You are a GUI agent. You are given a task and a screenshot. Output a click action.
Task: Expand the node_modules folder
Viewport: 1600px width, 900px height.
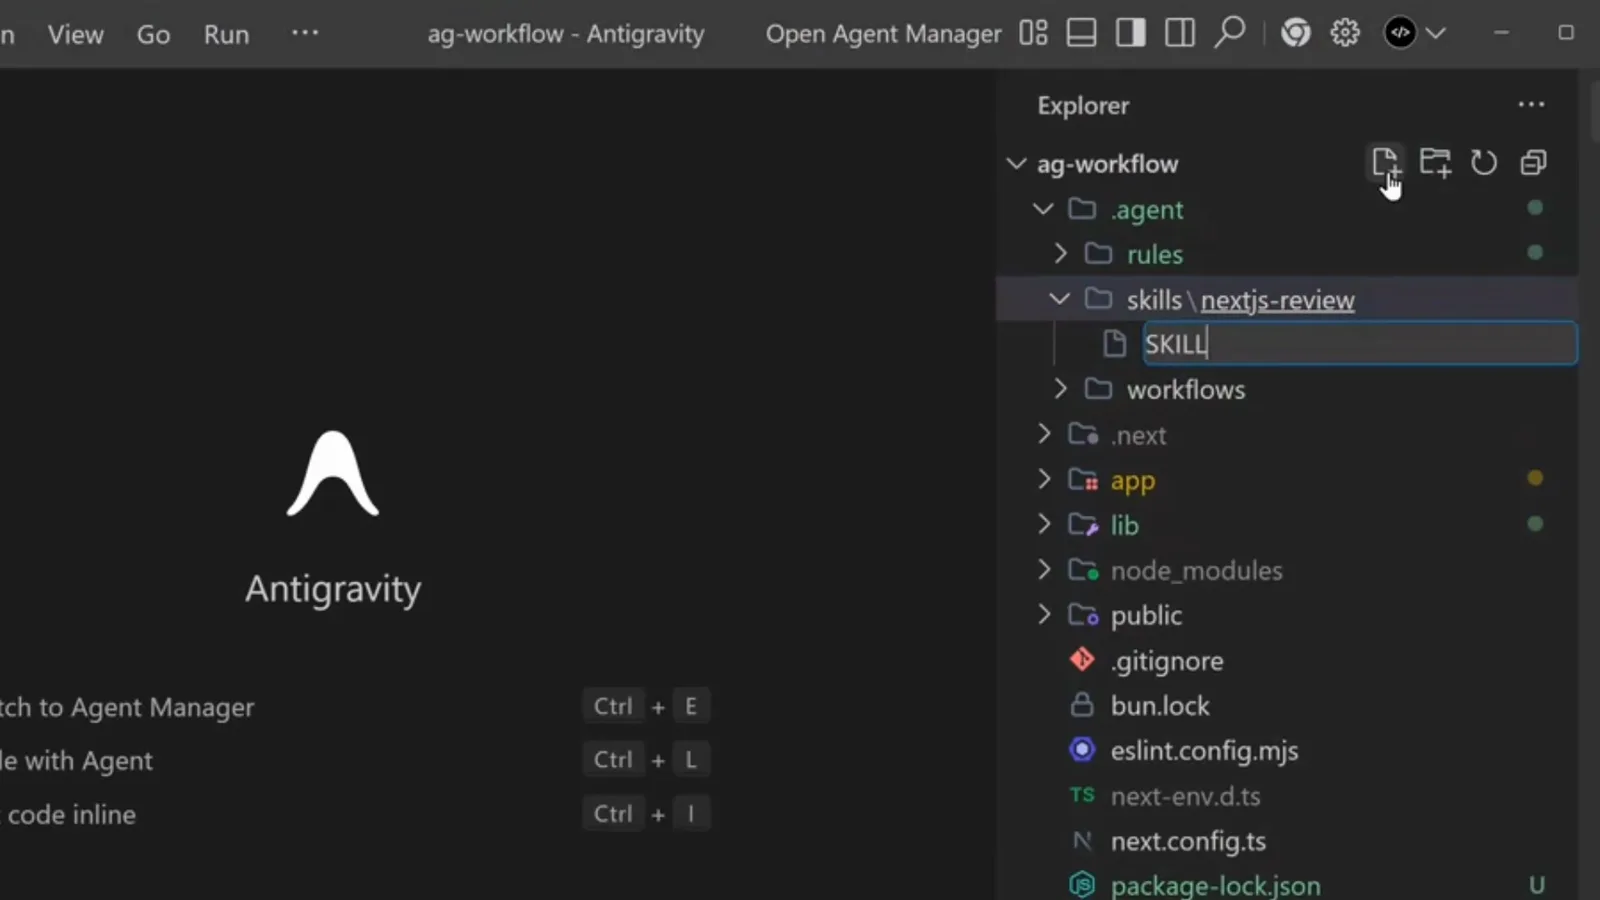coord(1044,570)
